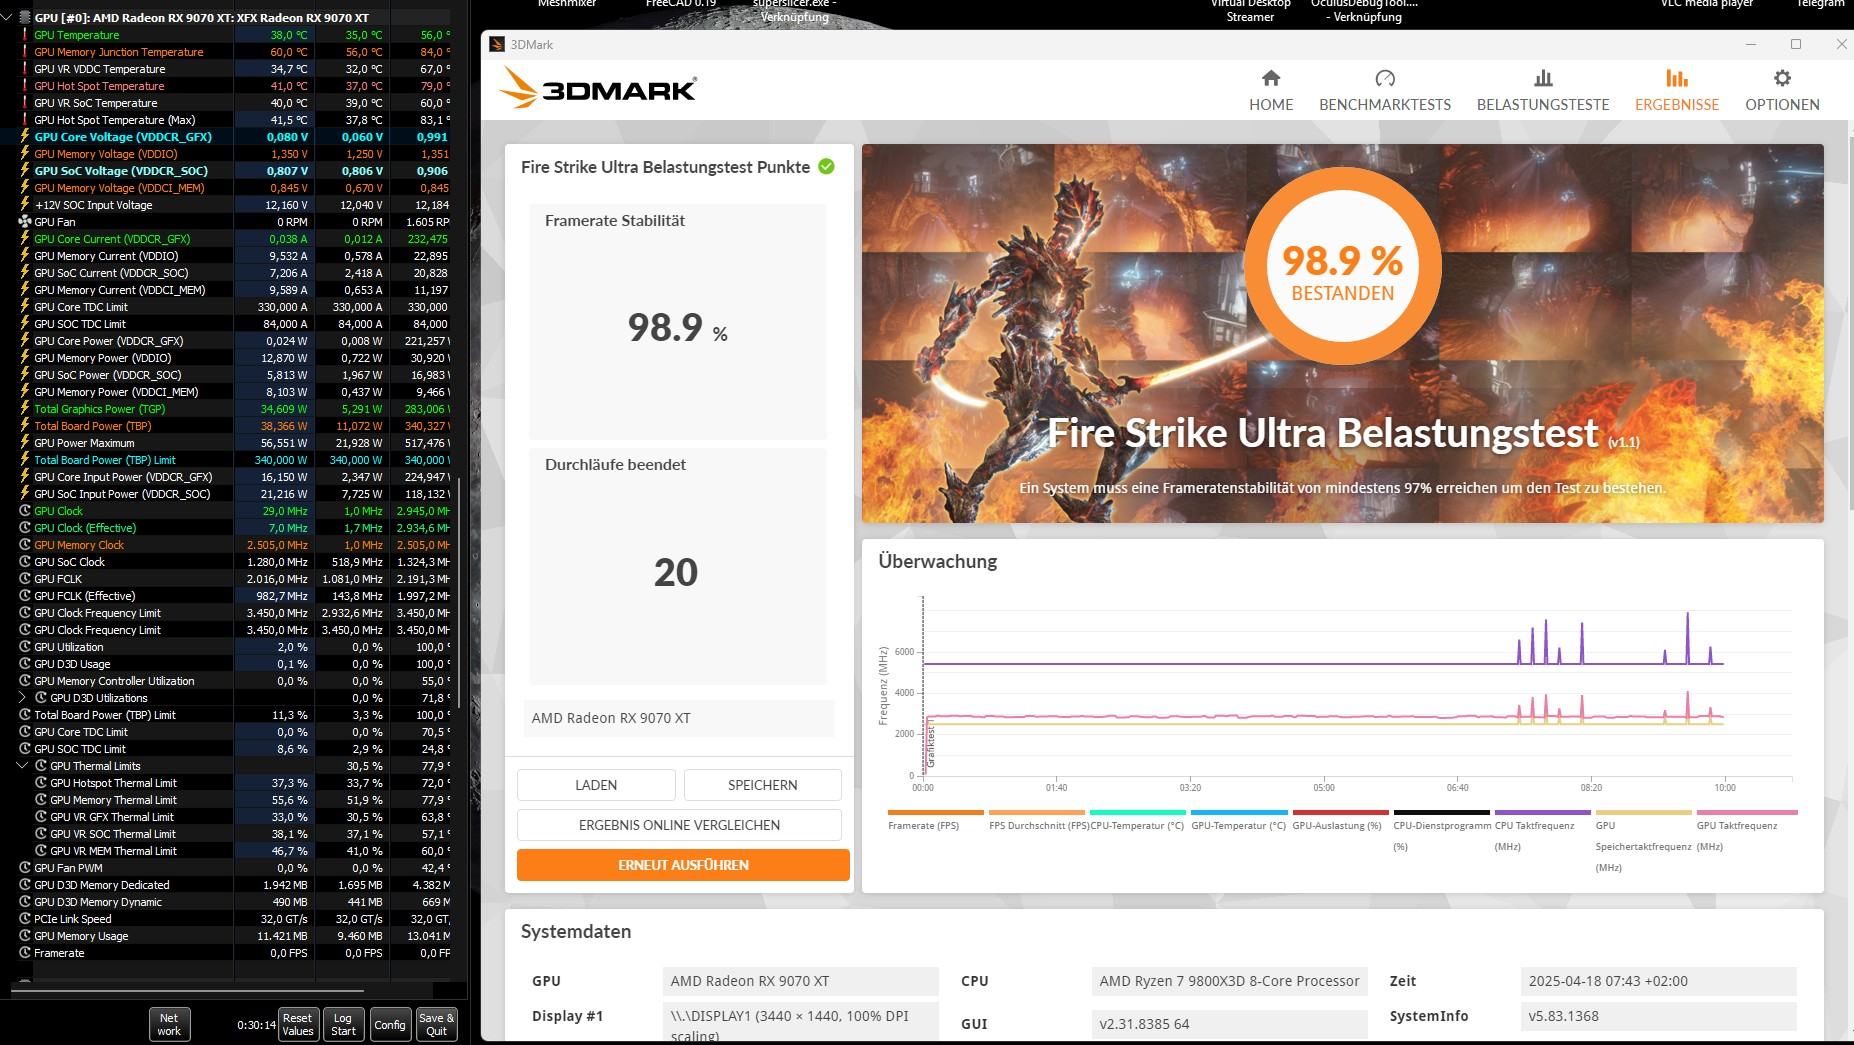The width and height of the screenshot is (1854, 1045).
Task: Click gauge icon beside GPU D3D Usage row
Action: [x=25, y=664]
